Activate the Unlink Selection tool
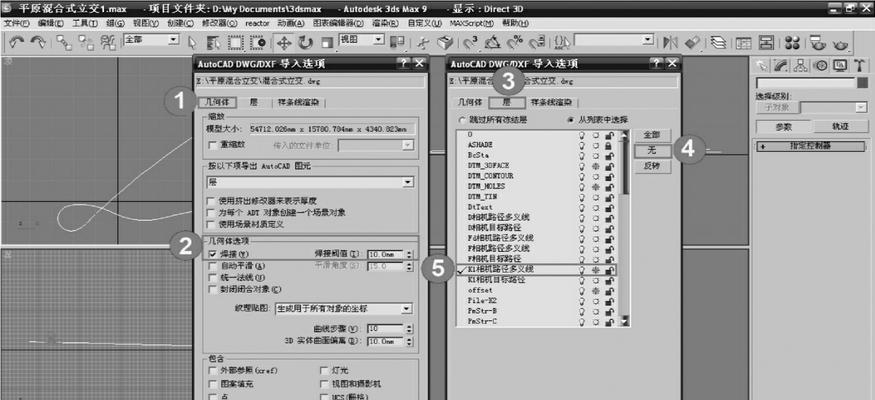The height and width of the screenshot is (400, 875). tap(86, 42)
